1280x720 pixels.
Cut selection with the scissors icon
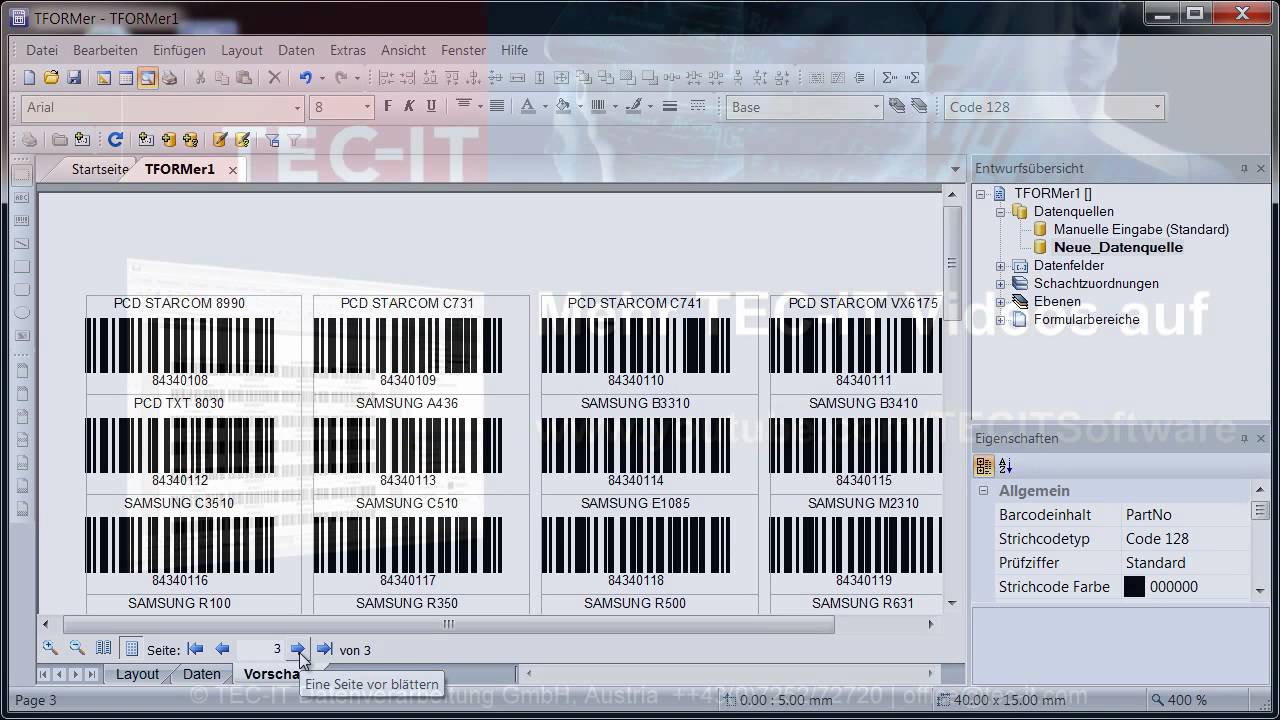(200, 77)
